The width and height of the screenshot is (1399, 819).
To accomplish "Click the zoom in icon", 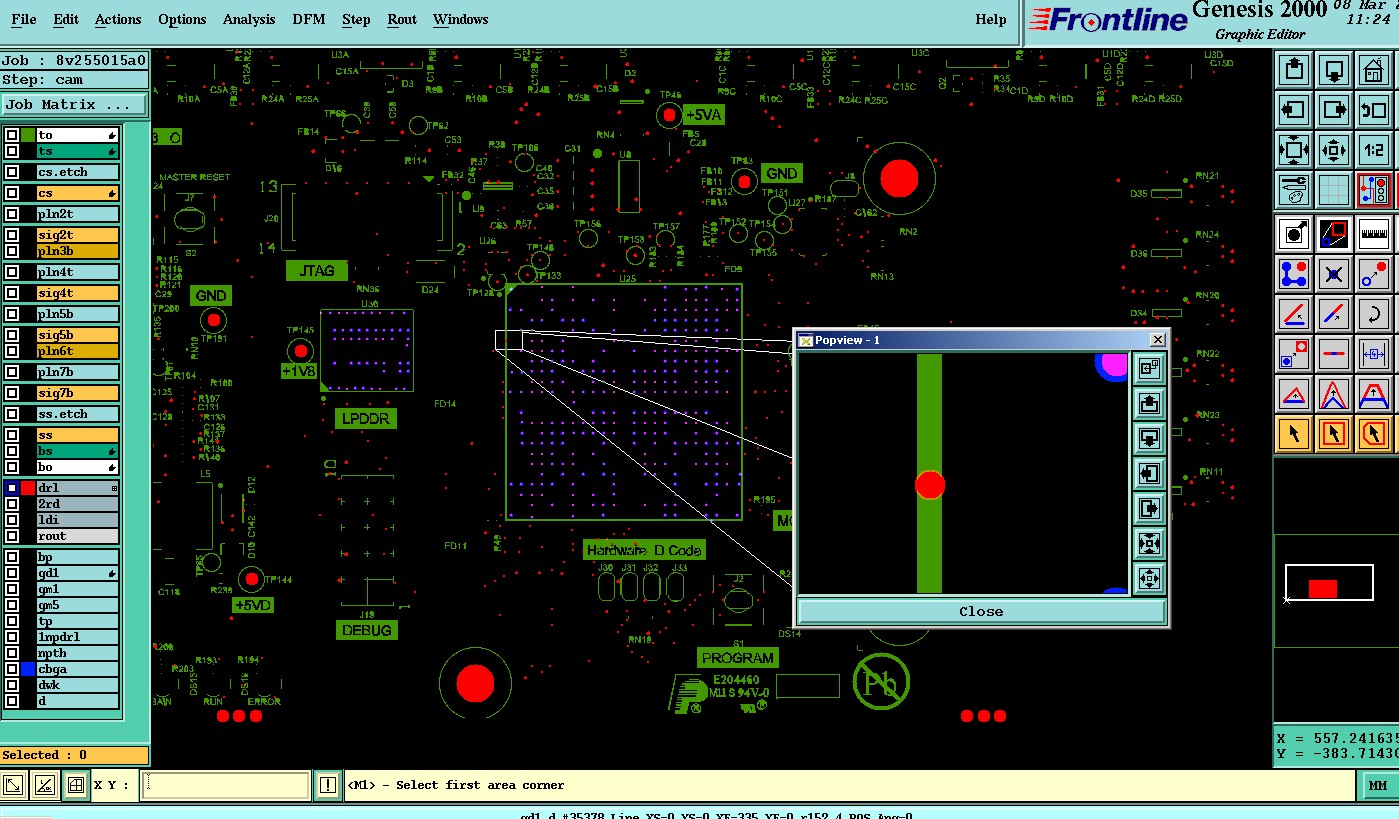I will (1295, 150).
